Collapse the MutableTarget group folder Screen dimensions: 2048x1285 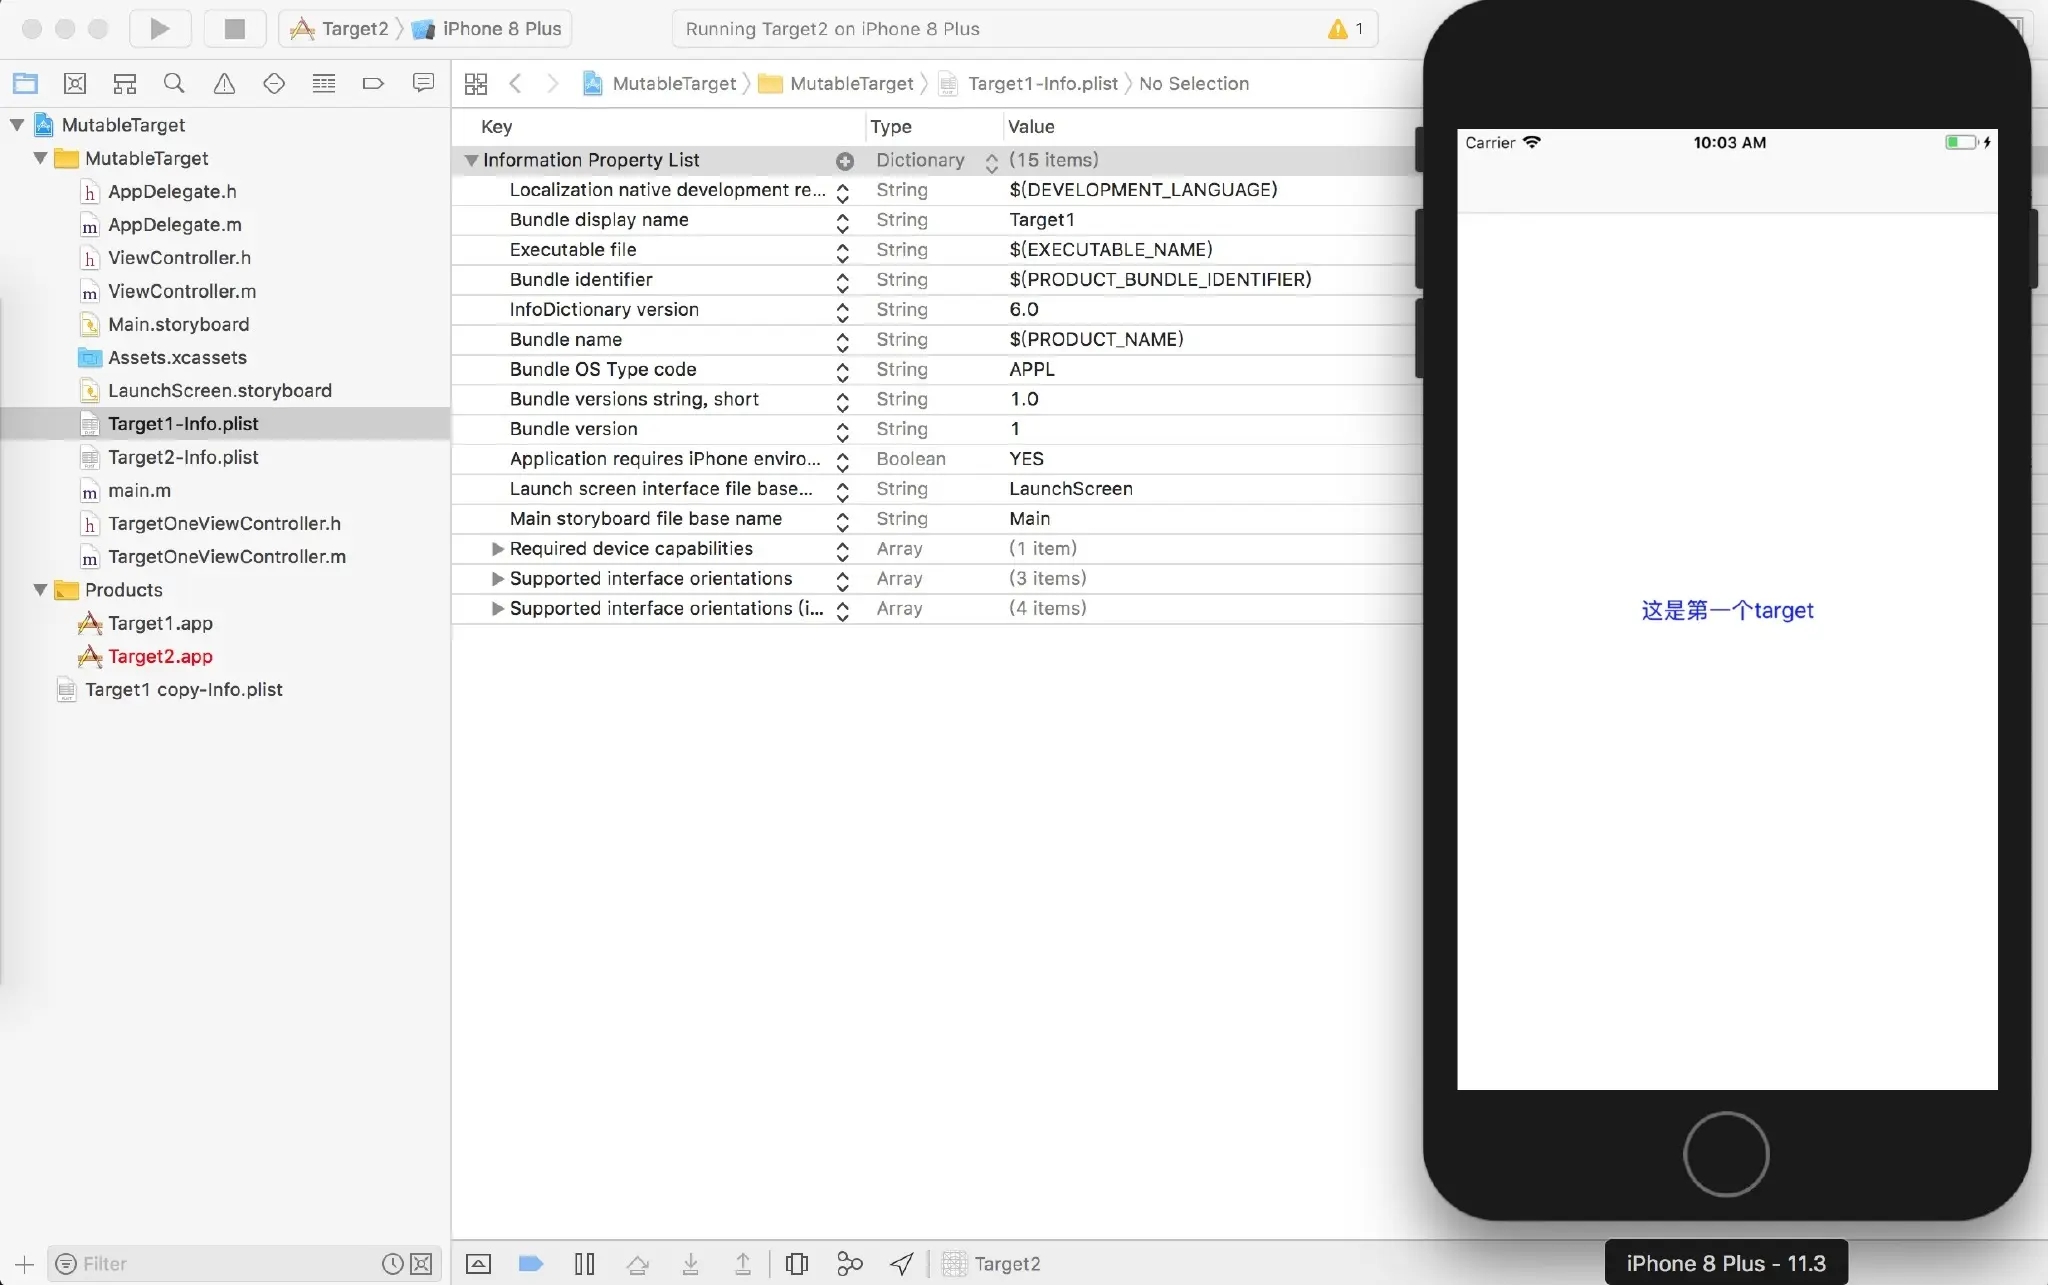(41, 158)
